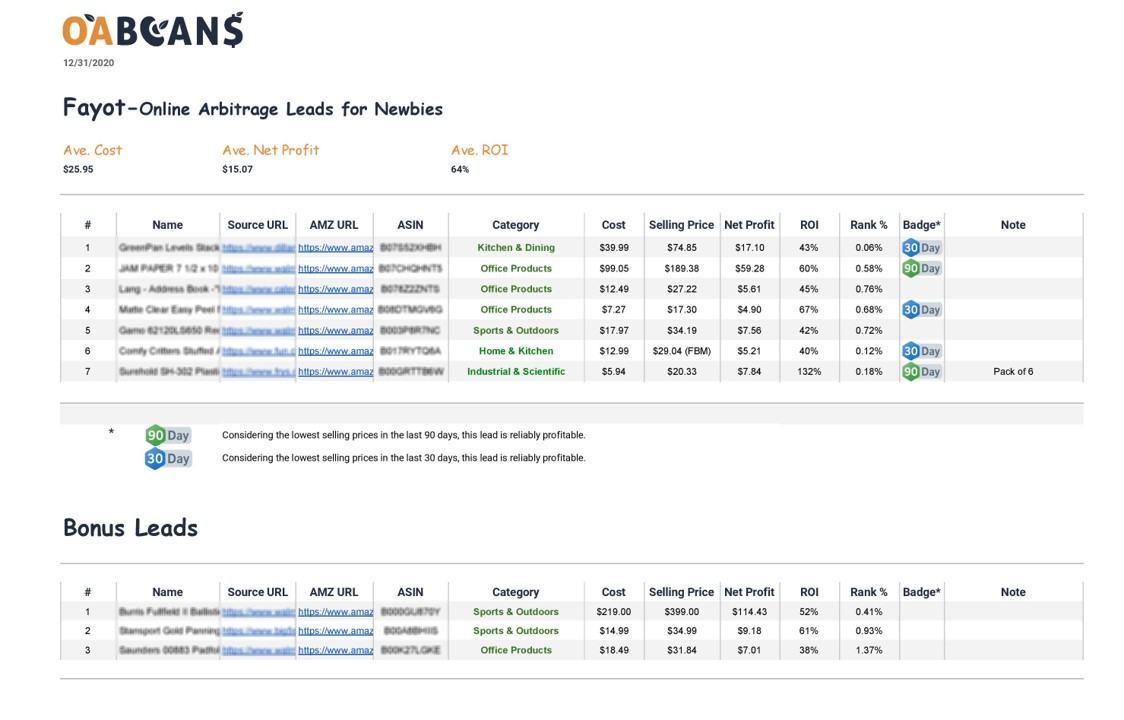Select the $74.85 selling price cell

pos(681,248)
